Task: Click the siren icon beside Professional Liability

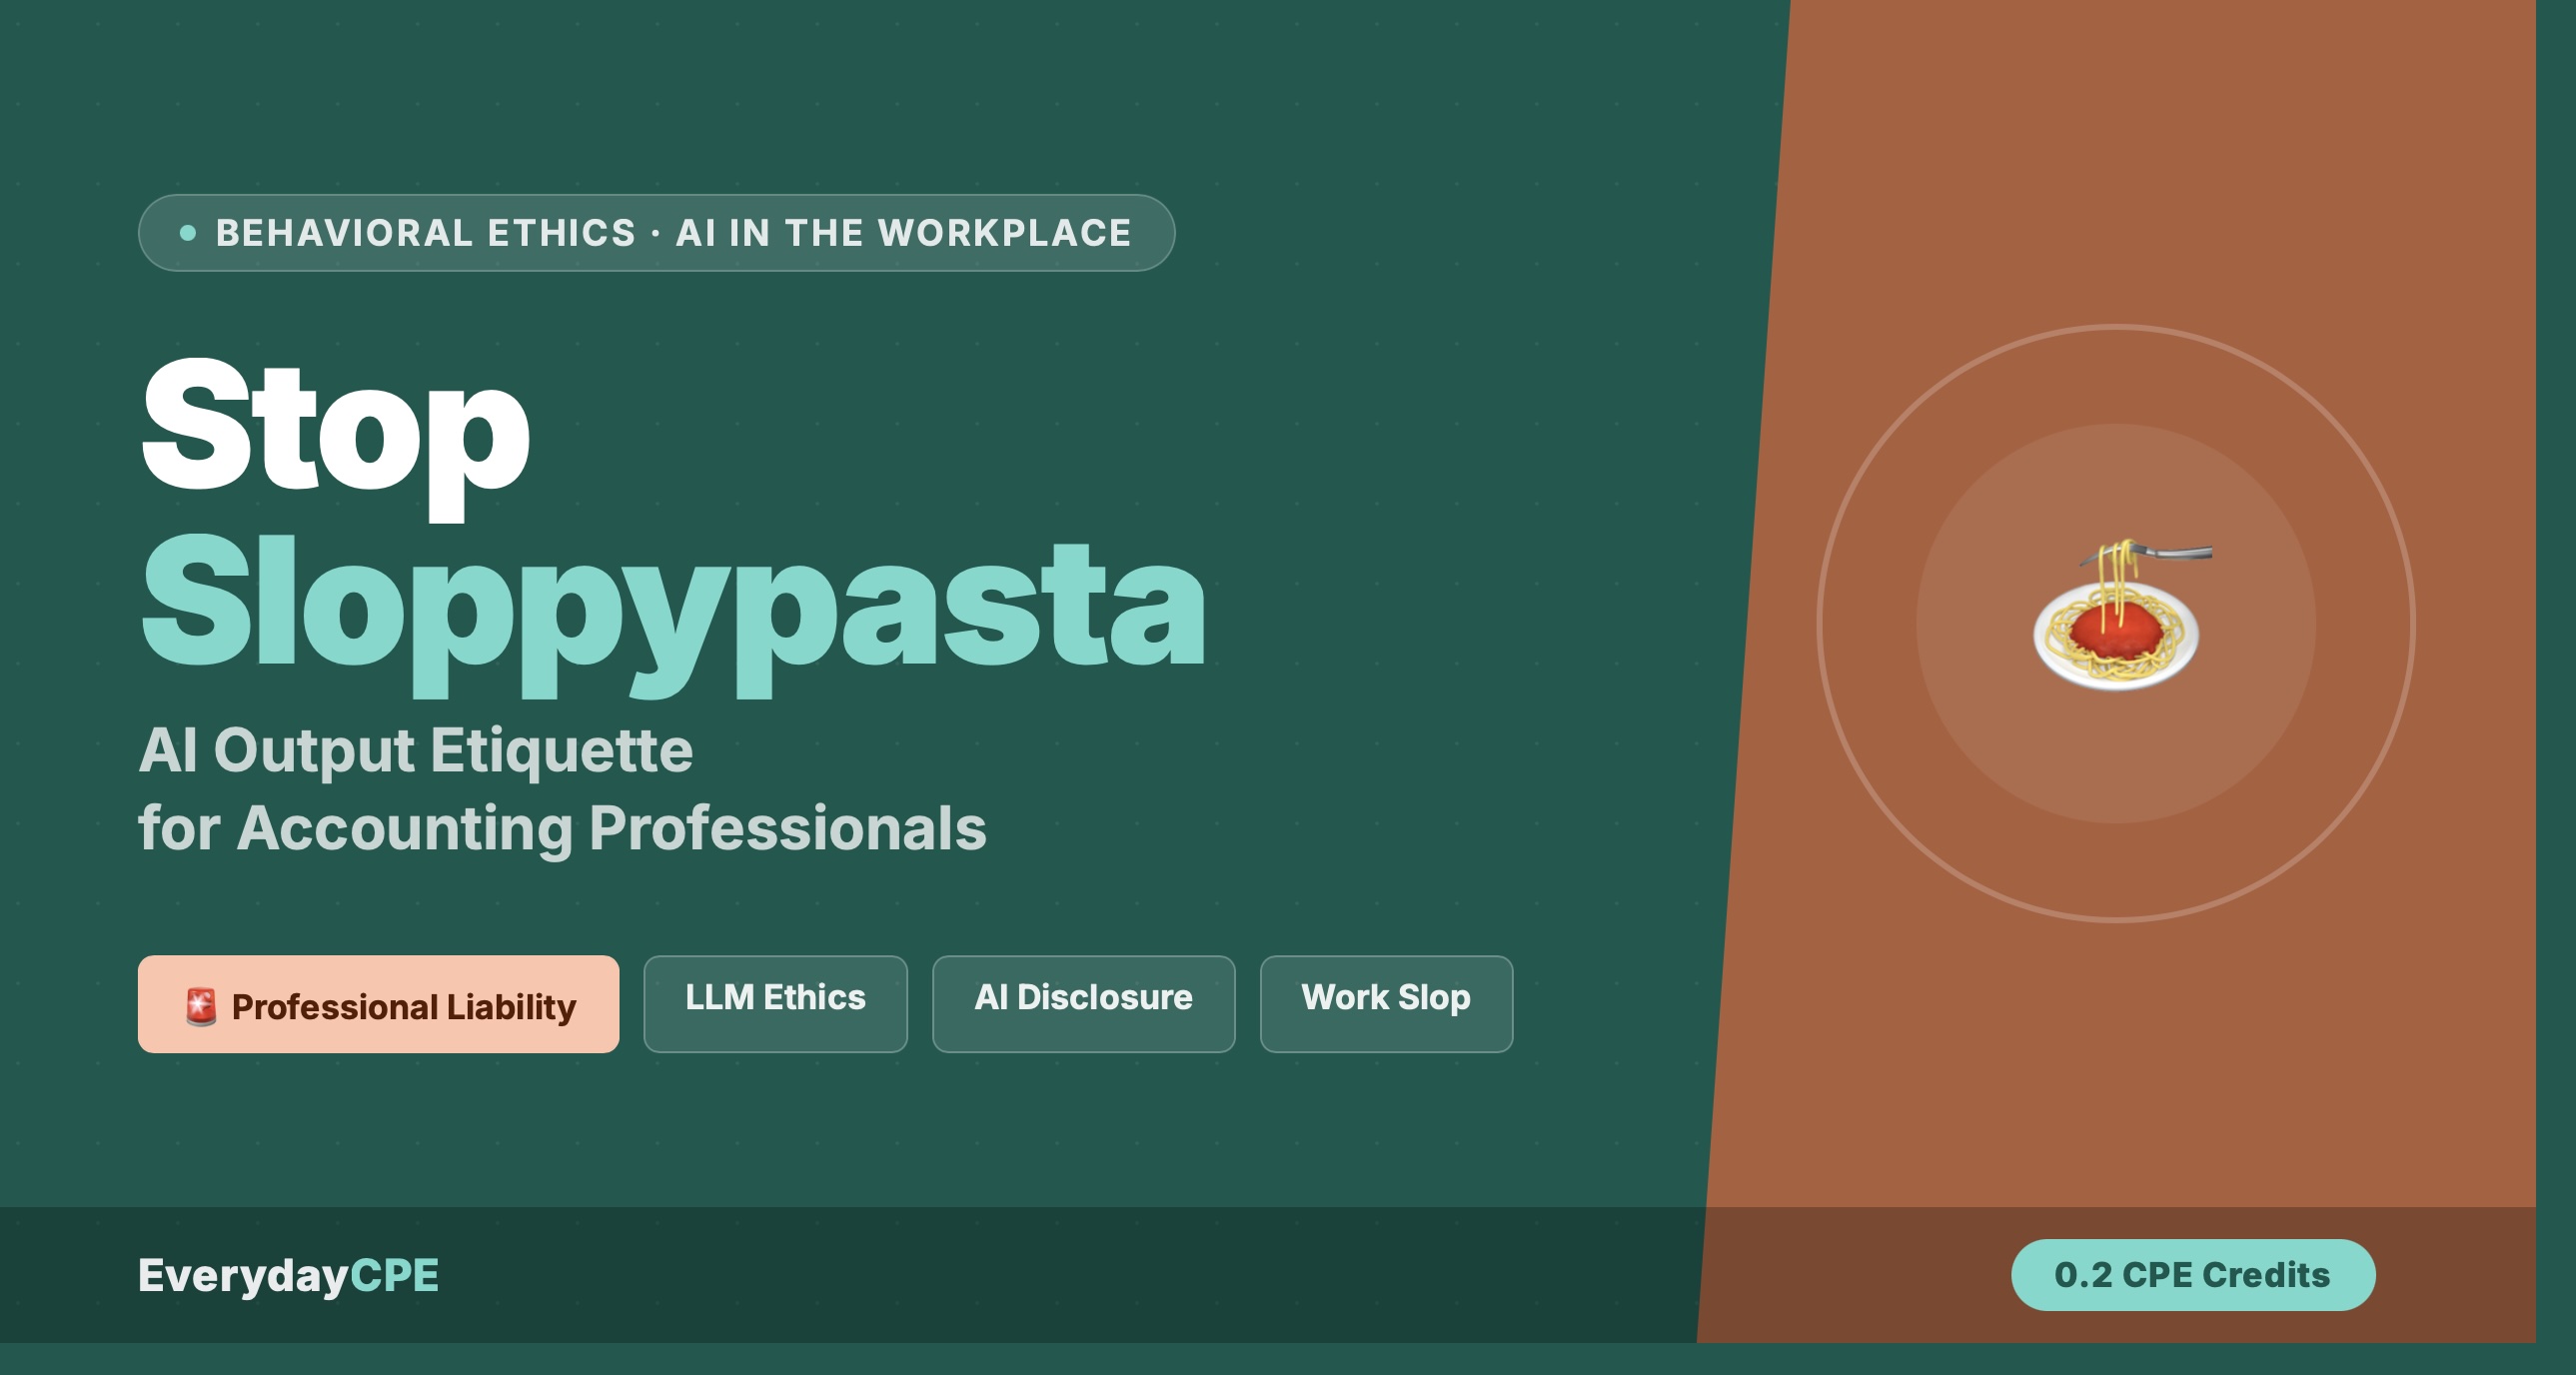Action: (201, 1006)
